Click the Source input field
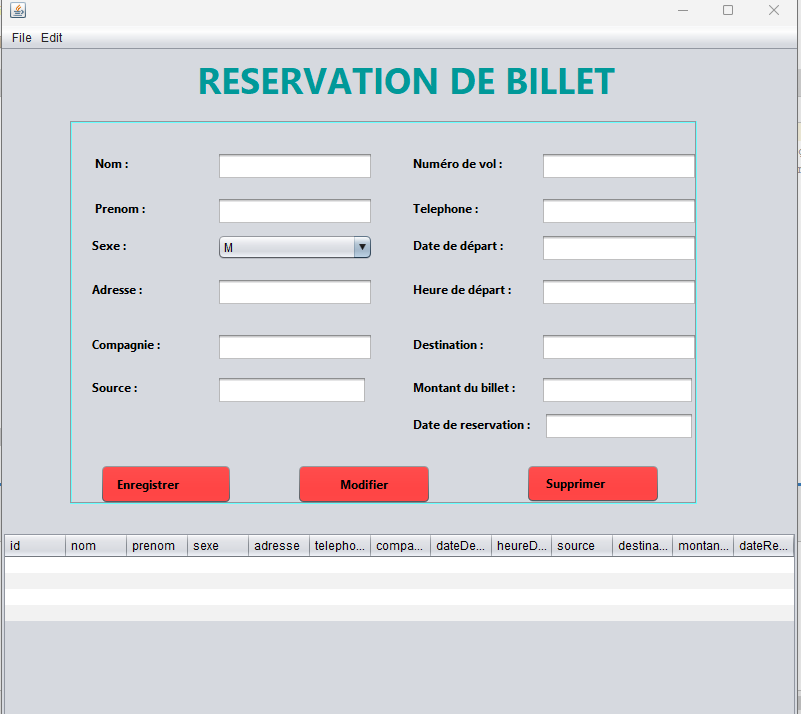The height and width of the screenshot is (714, 801). click(291, 390)
